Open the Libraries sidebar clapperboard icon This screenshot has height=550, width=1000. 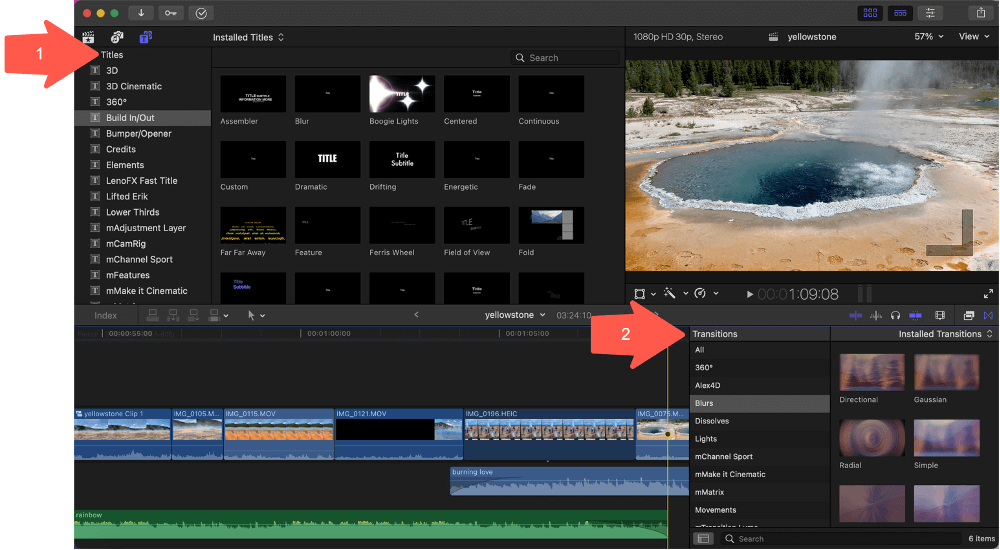tap(88, 37)
